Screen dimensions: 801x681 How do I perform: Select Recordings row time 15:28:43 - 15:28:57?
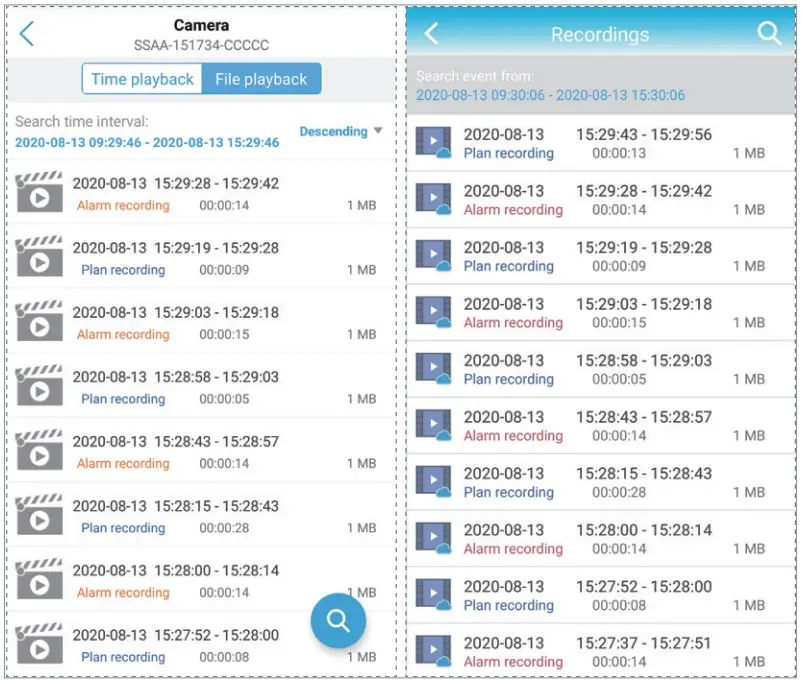(644, 417)
